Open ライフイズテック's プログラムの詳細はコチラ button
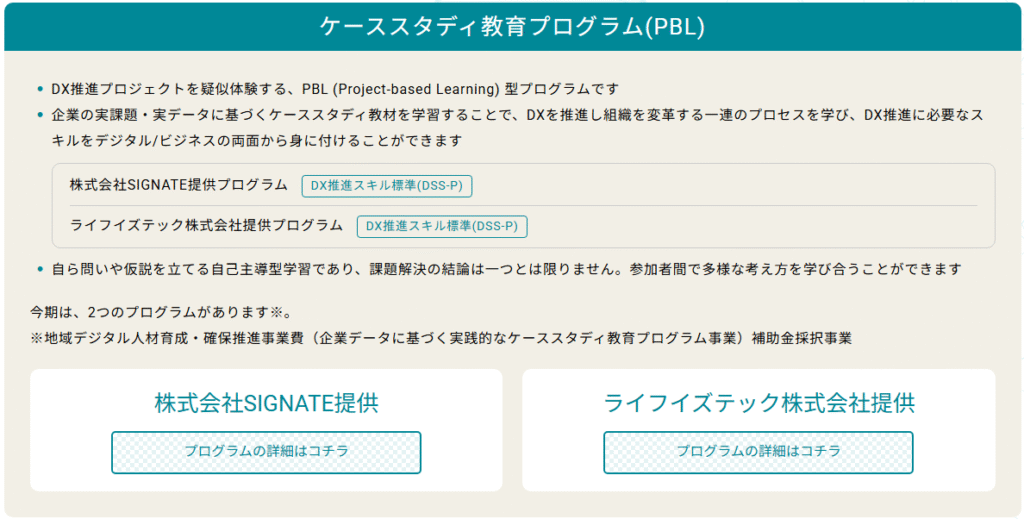This screenshot has width=1024, height=519. [x=758, y=452]
